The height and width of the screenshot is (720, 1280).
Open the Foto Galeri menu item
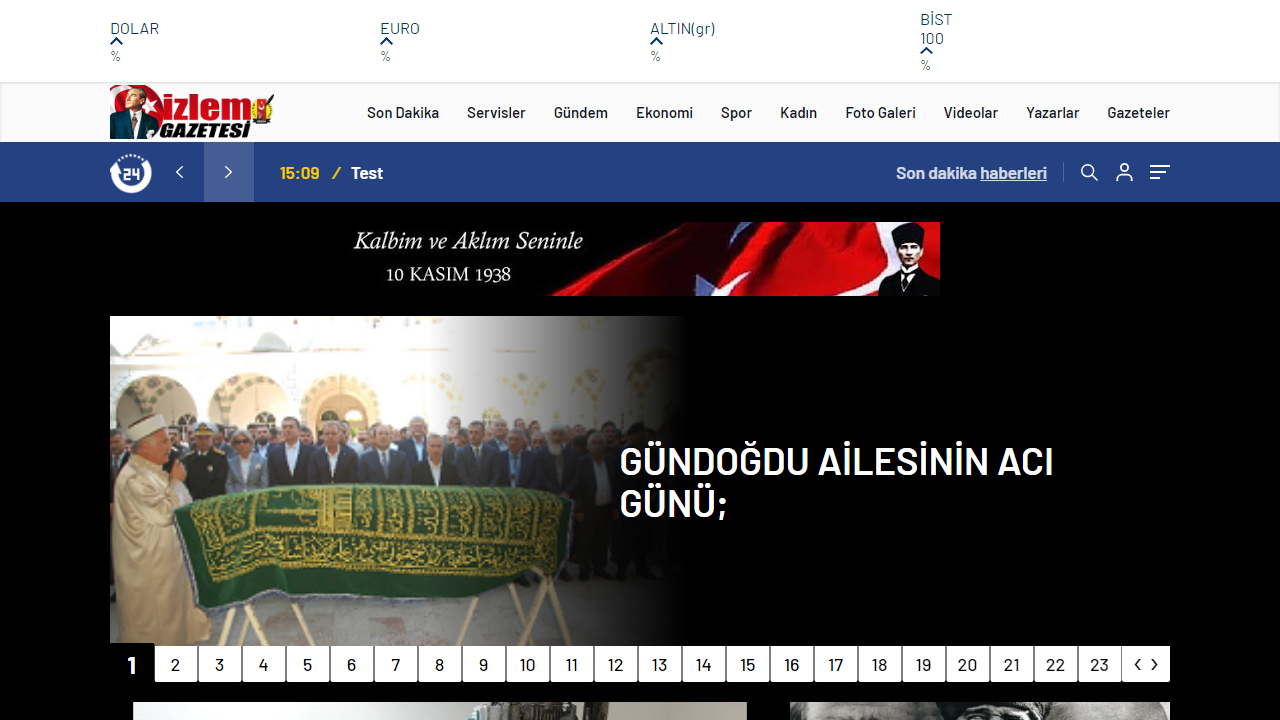pos(880,112)
